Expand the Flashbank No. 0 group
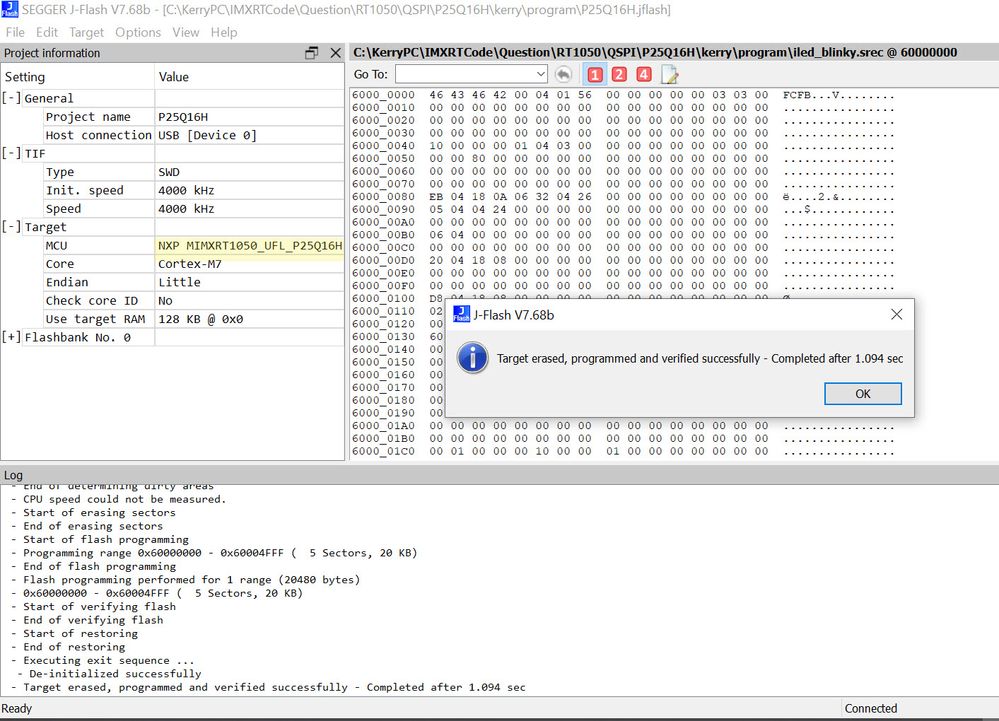The height and width of the screenshot is (721, 999). coord(11,337)
